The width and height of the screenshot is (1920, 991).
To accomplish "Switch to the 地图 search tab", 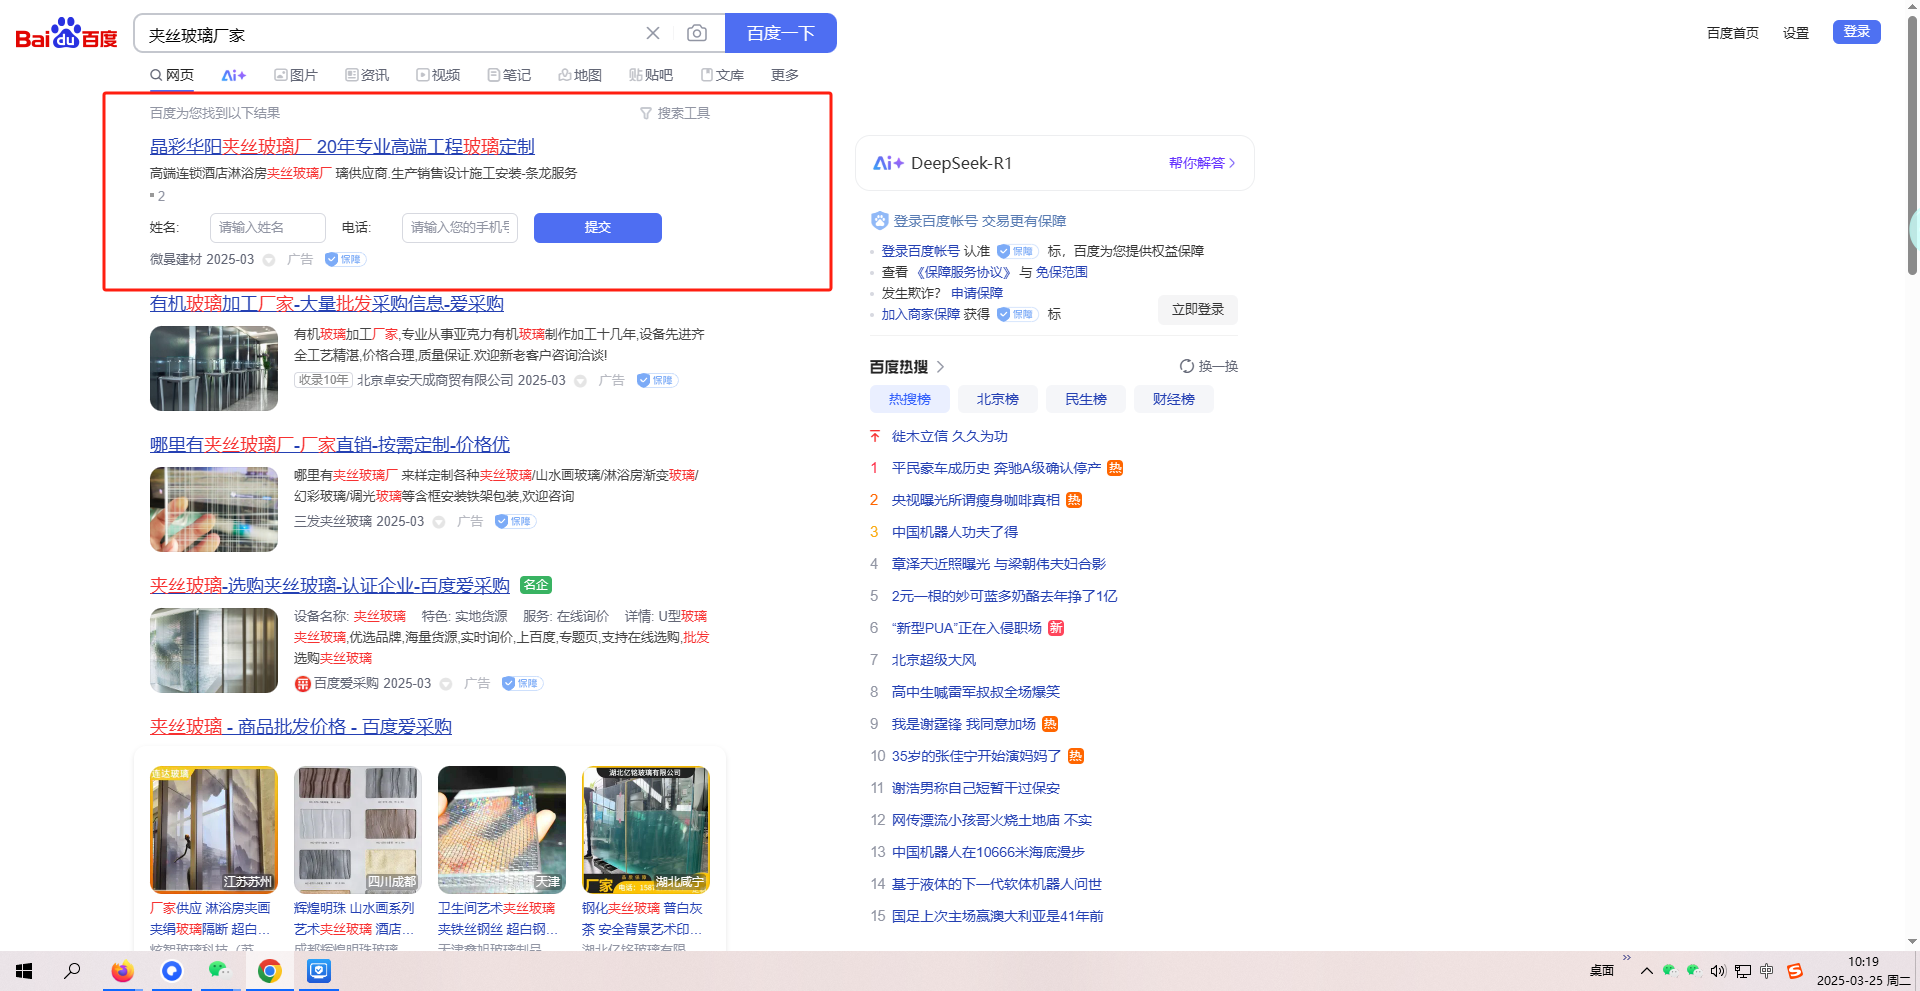I will click(x=580, y=75).
